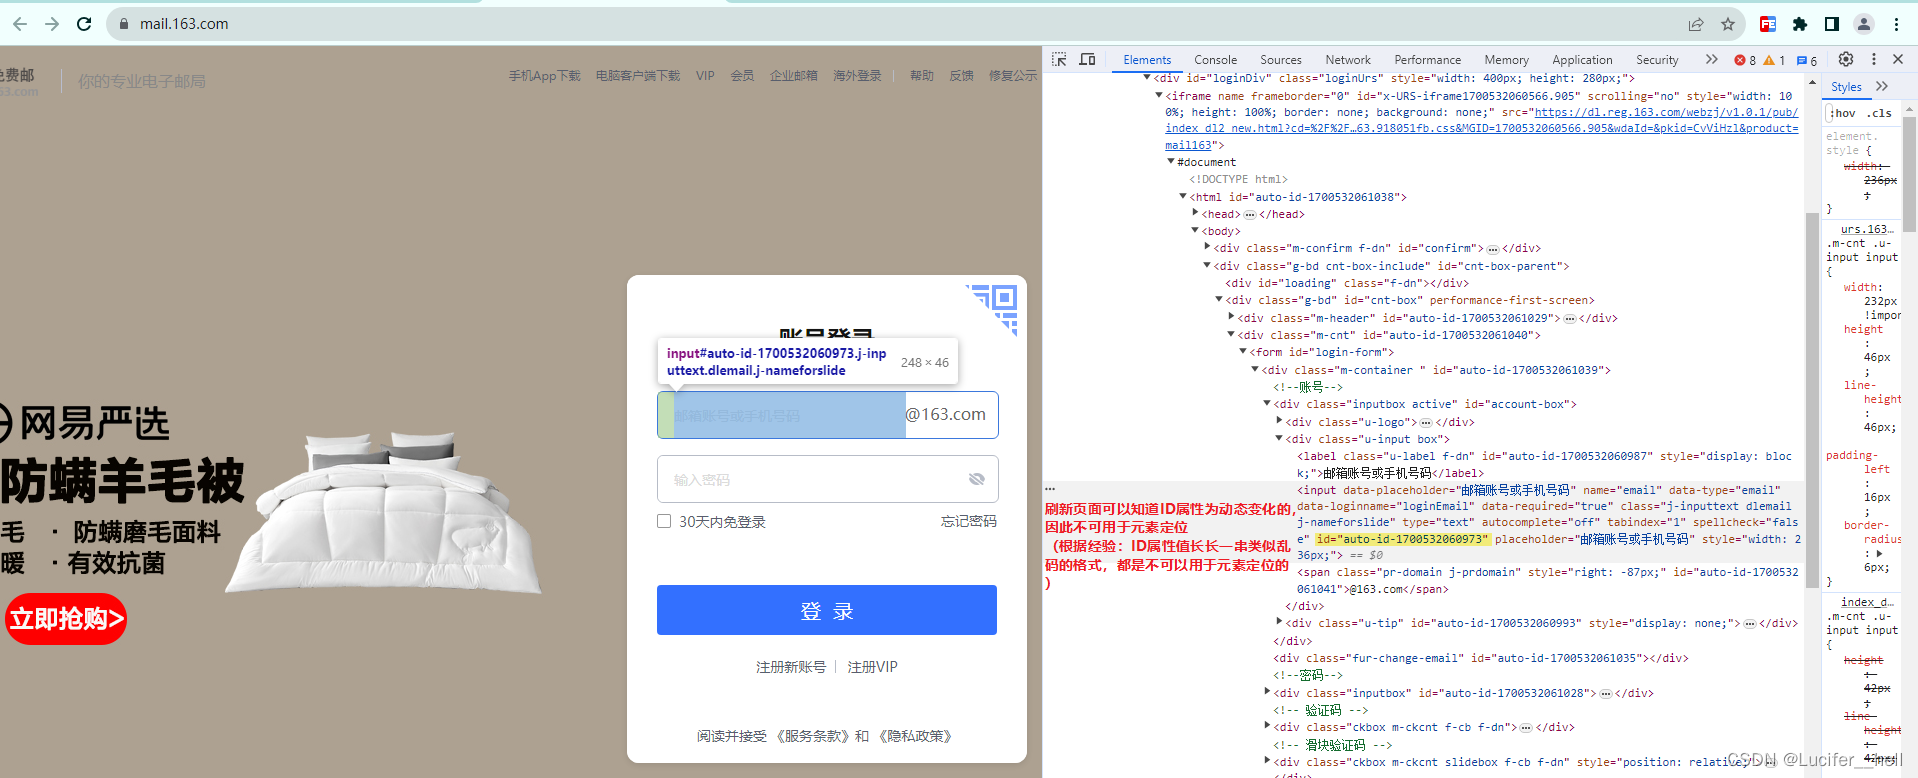
Task: Open DevTools issues counter (6)
Action: pos(1807,60)
